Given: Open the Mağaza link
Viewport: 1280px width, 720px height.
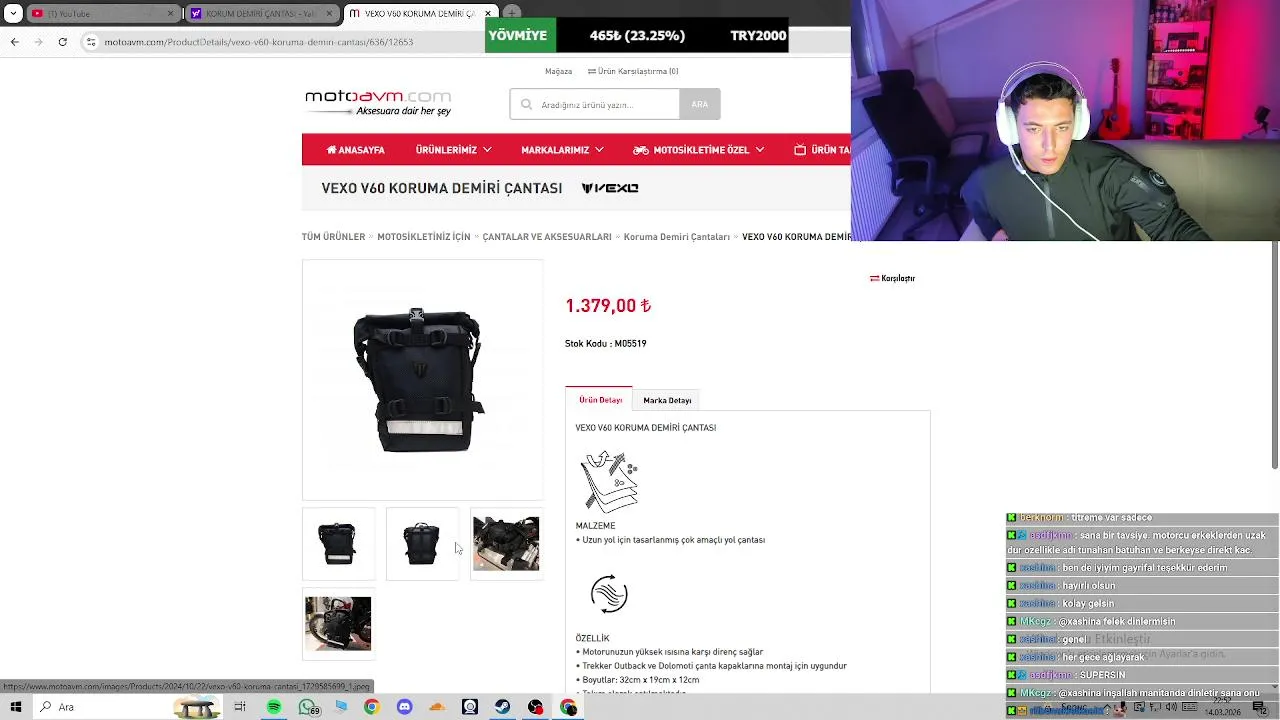Looking at the screenshot, I should pos(558,71).
